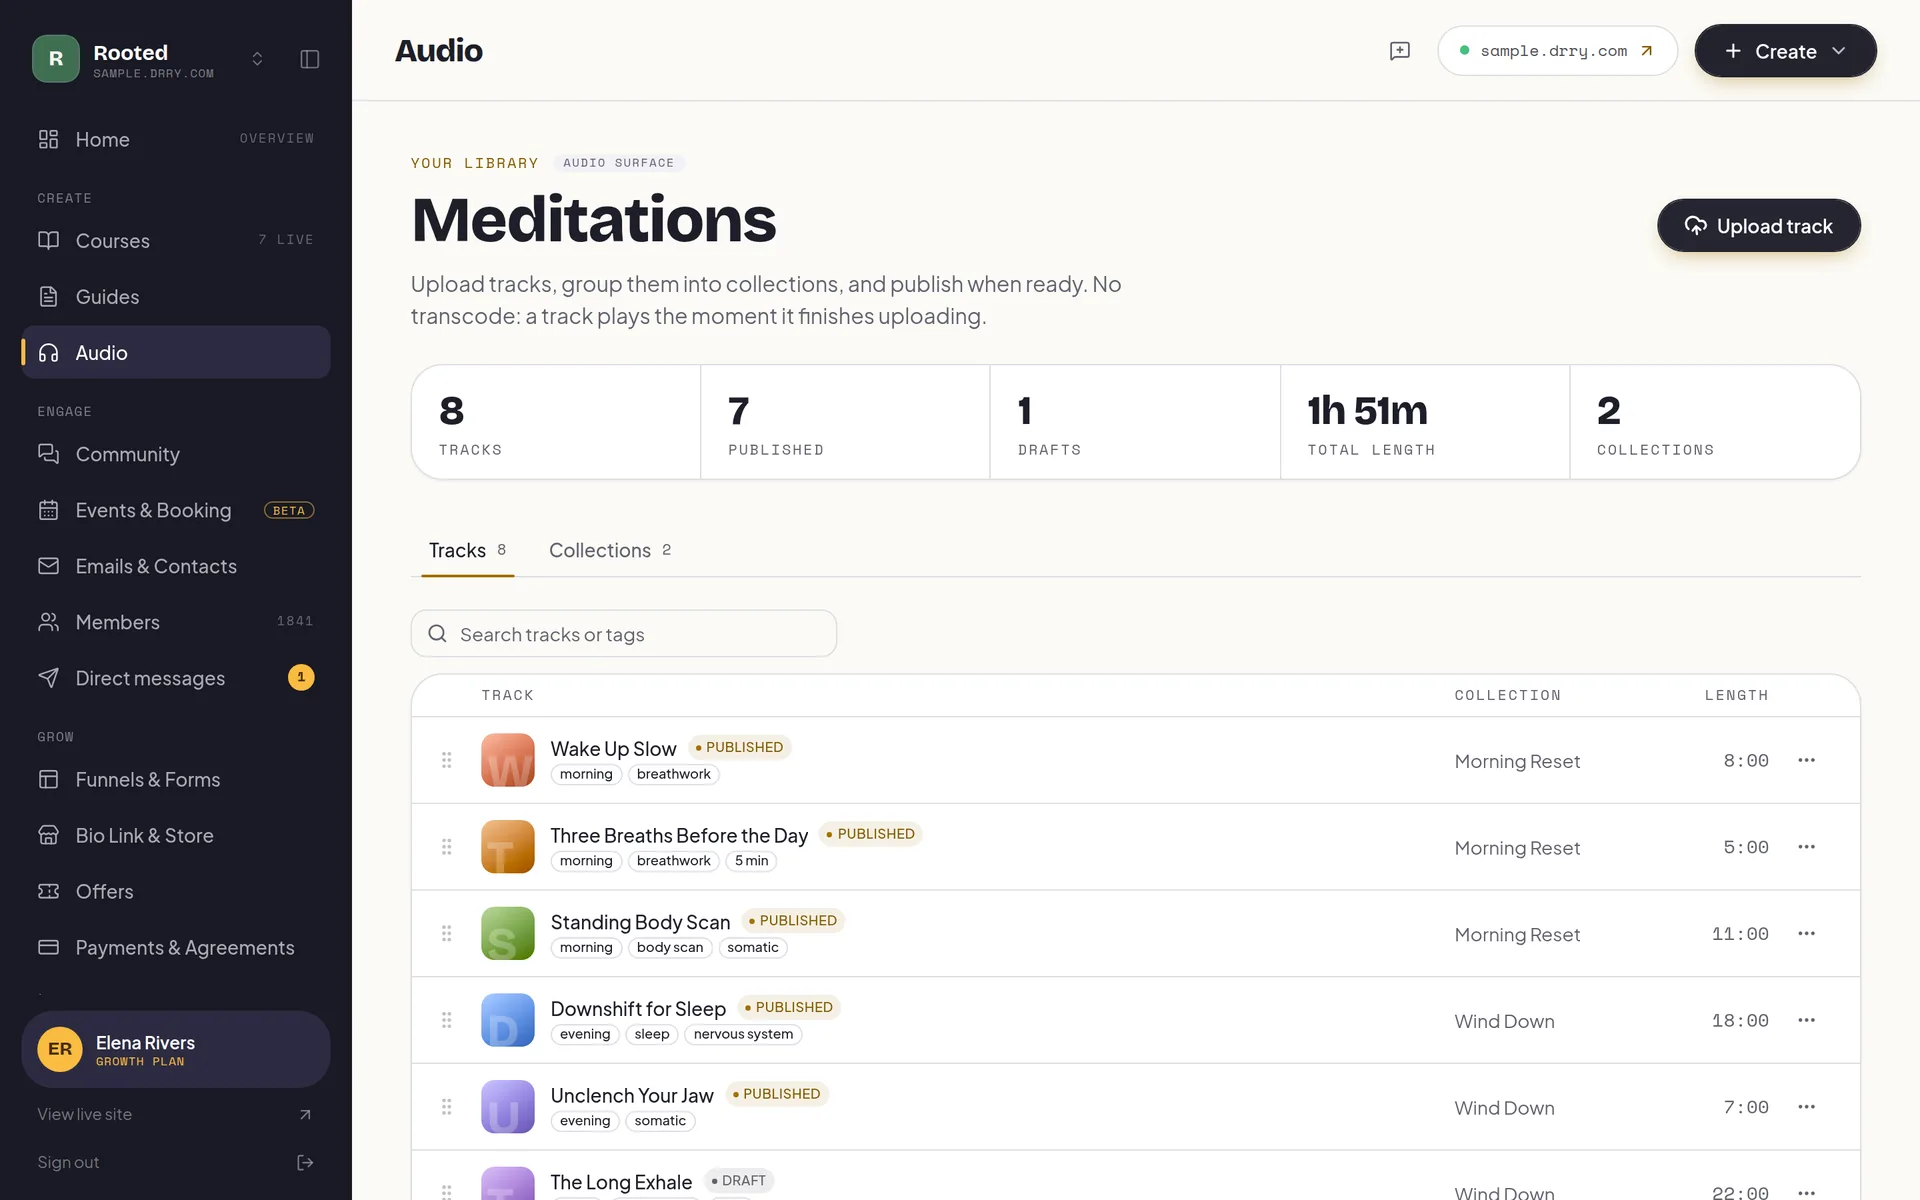
Task: Click the Wake Up Slow track artwork
Action: click(x=508, y=760)
